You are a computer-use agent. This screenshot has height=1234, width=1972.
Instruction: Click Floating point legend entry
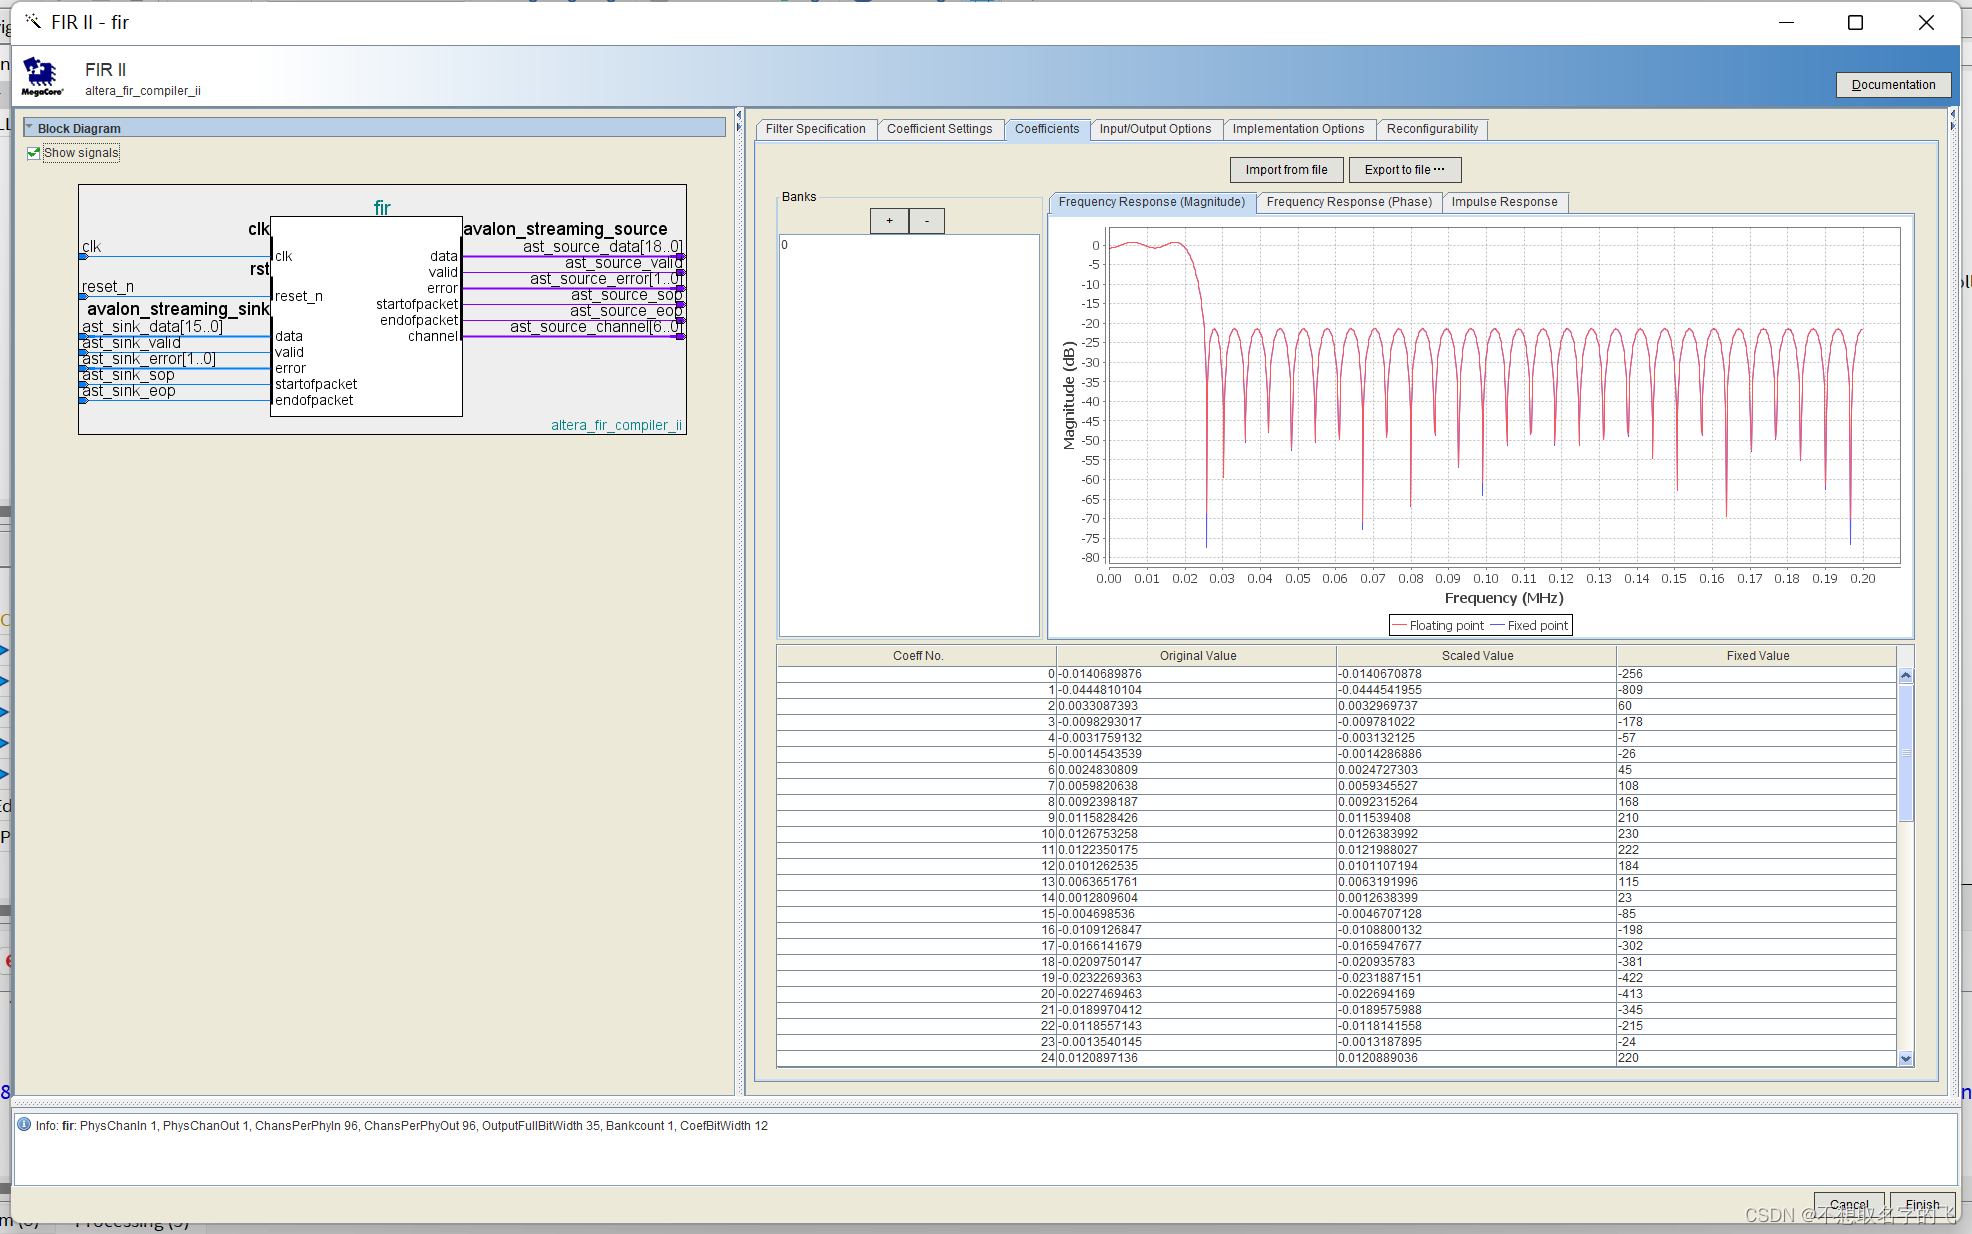1438,626
